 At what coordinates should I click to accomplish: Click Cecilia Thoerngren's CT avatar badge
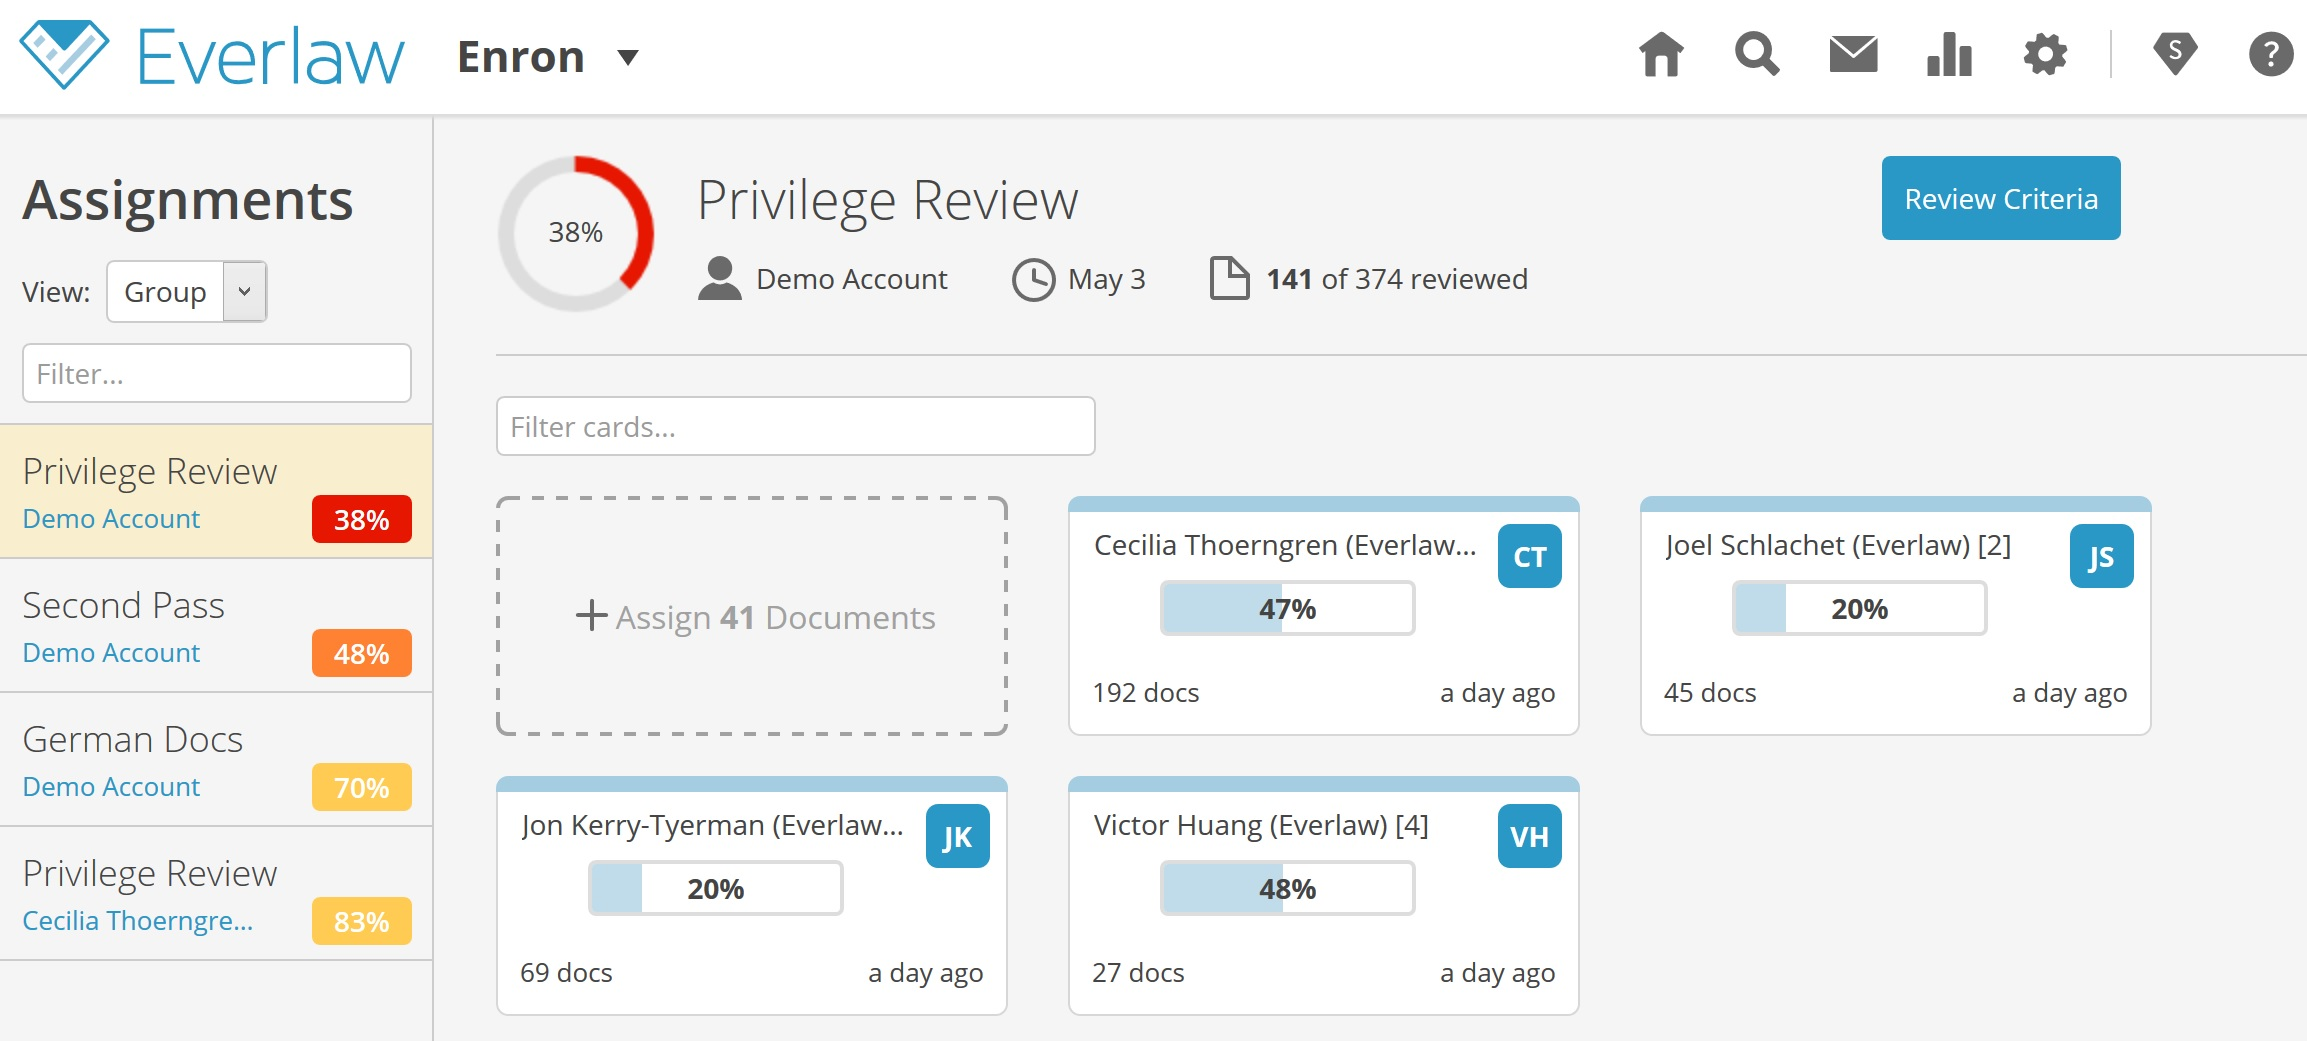(1529, 556)
